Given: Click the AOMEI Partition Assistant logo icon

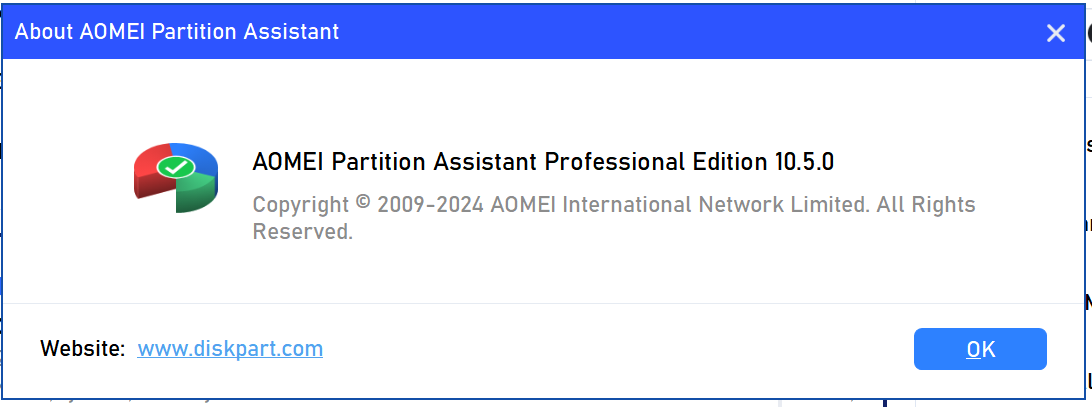Looking at the screenshot, I should pyautogui.click(x=176, y=177).
